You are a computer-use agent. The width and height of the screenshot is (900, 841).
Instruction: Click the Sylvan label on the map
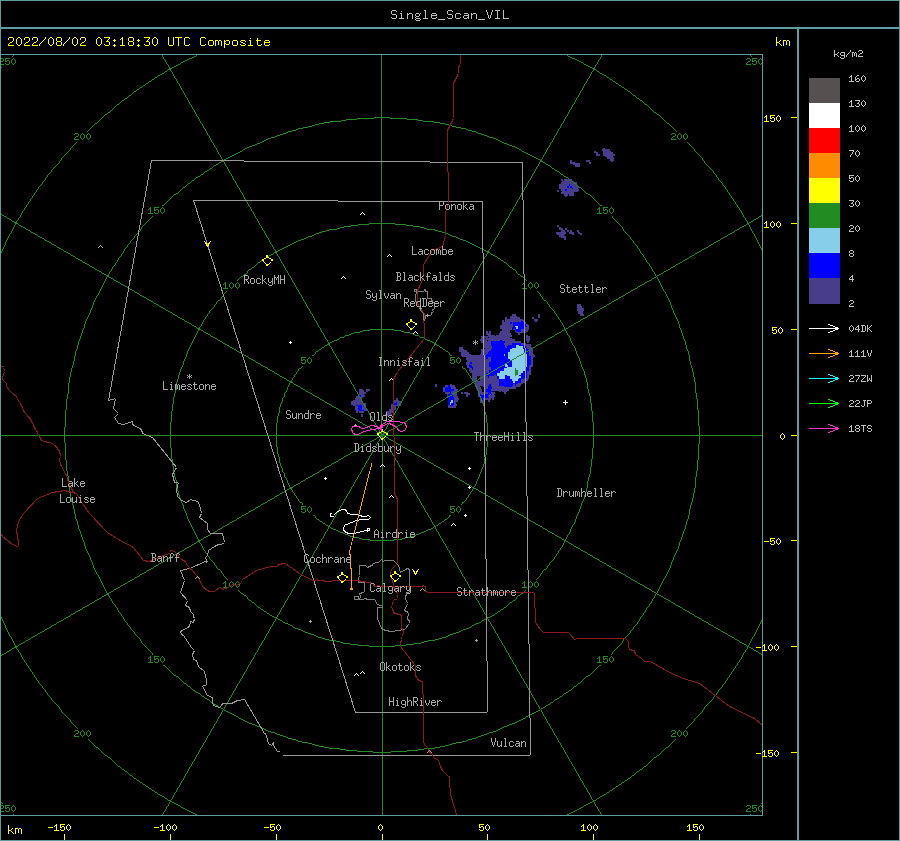383,295
